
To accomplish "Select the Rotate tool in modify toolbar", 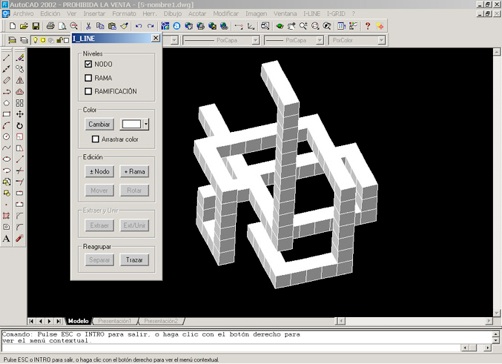I will pos(20,125).
